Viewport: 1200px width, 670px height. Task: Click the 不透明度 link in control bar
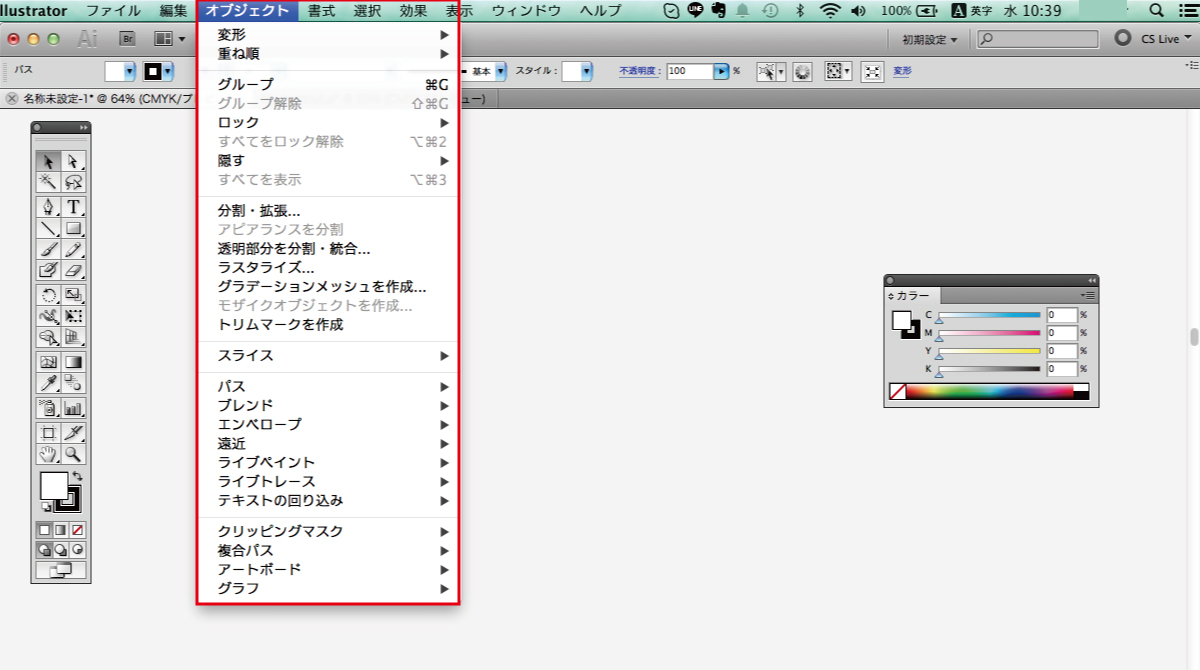coord(640,72)
